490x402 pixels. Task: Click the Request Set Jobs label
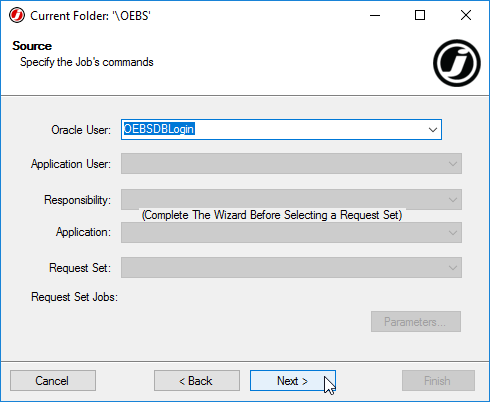click(x=74, y=297)
